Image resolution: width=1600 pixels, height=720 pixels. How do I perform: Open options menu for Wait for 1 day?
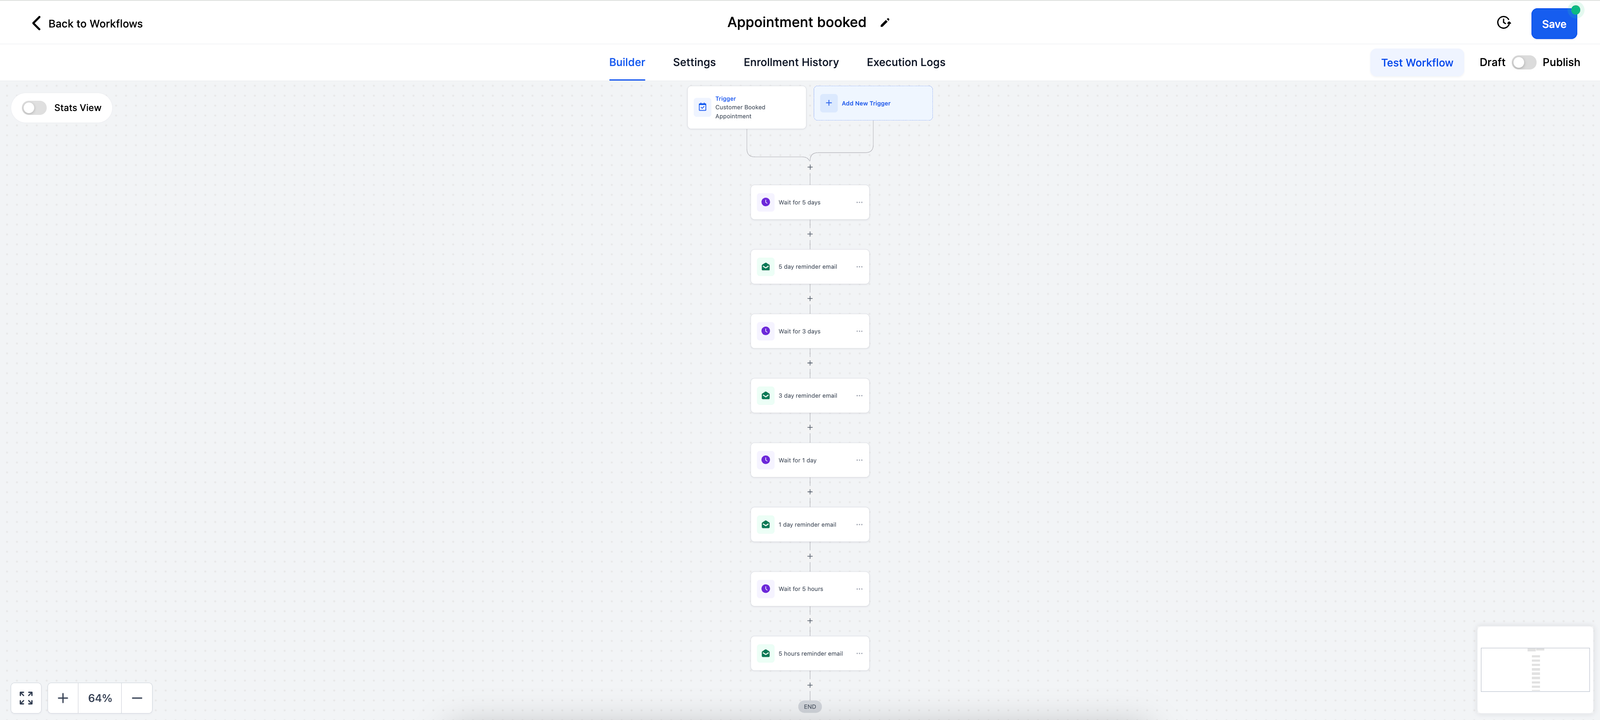pos(859,460)
